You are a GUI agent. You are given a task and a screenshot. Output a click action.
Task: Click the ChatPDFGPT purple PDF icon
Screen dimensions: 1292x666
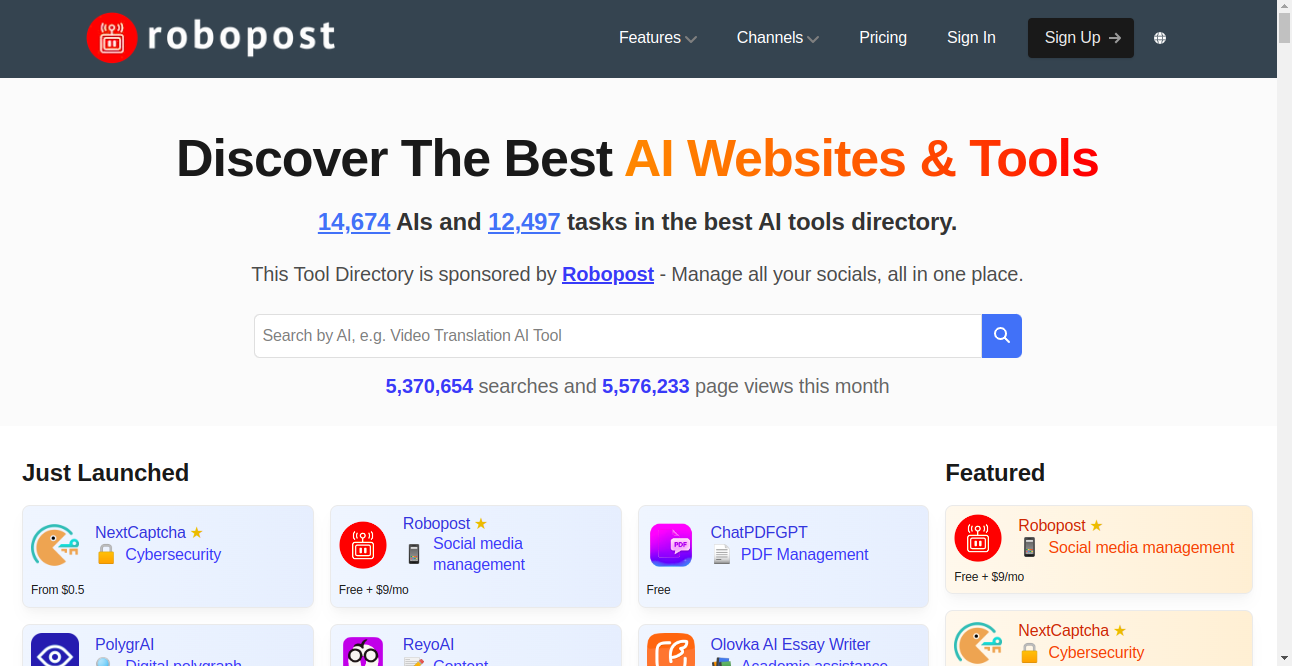click(x=671, y=546)
